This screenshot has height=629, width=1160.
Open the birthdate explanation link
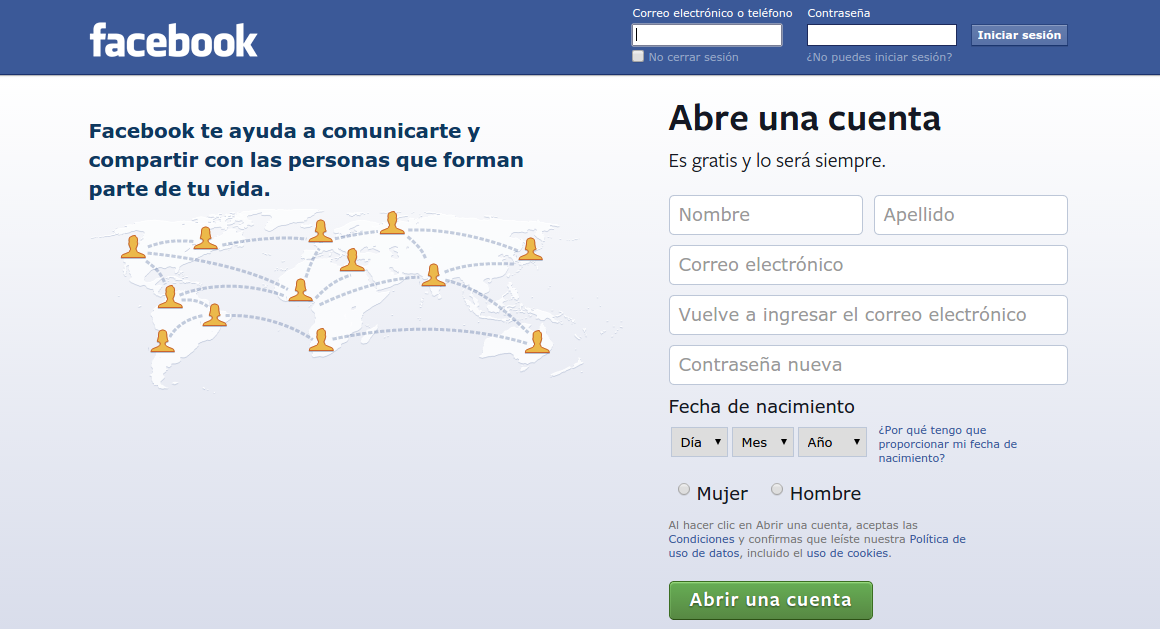946,444
